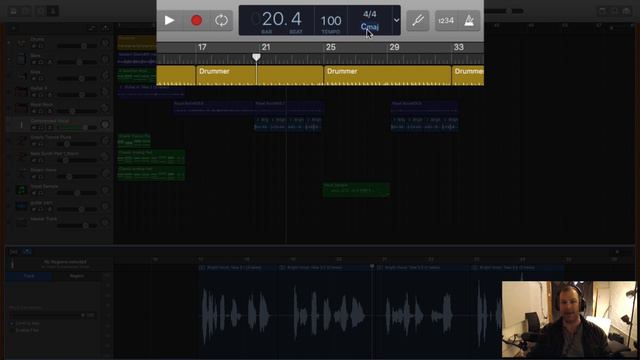Click the 4/4 time signature

pyautogui.click(x=370, y=14)
